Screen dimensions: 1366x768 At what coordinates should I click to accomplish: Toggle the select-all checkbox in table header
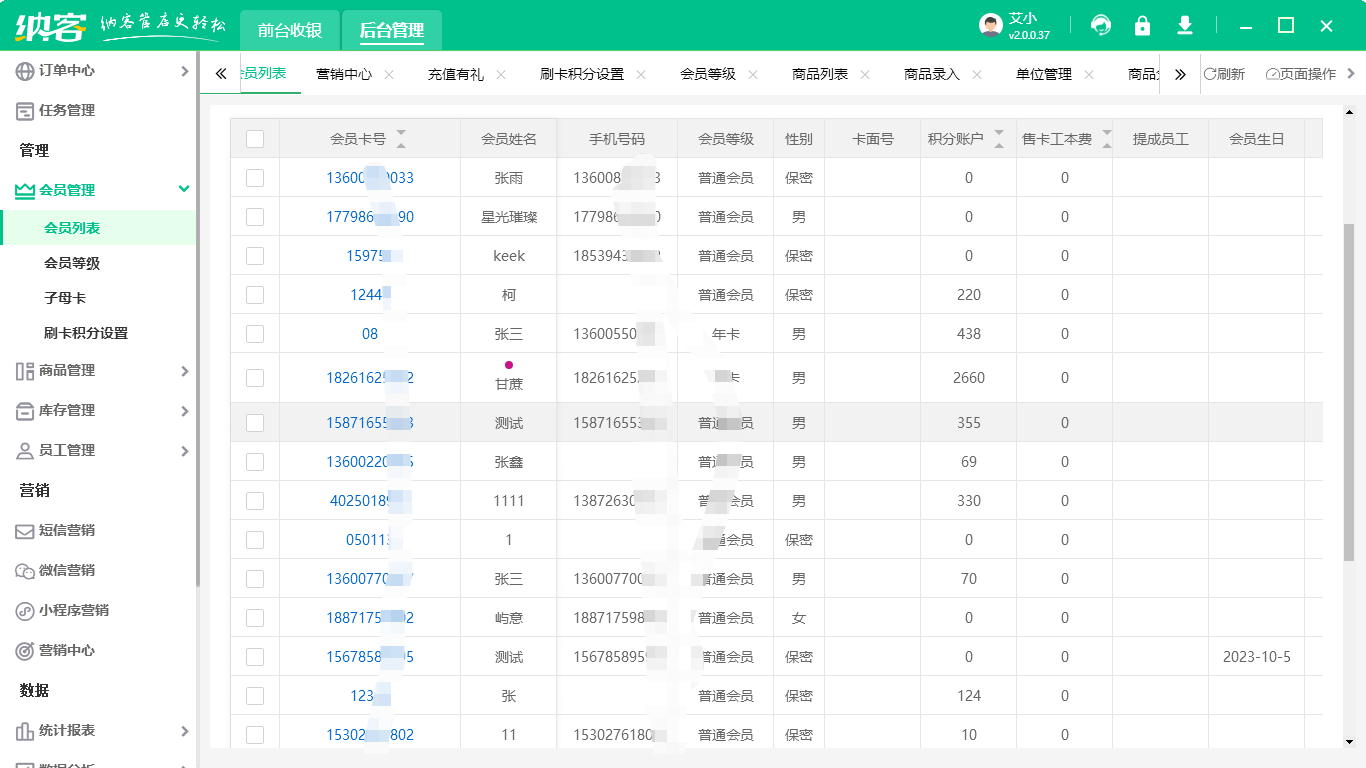pos(255,139)
